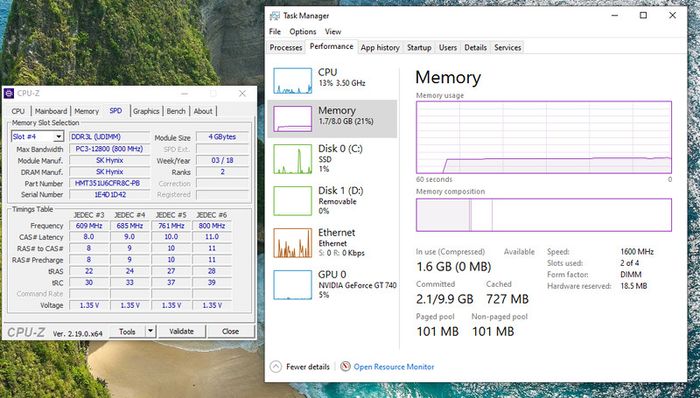Switch to the CPU tab in CPU-Z
The image size is (700, 398).
click(18, 111)
